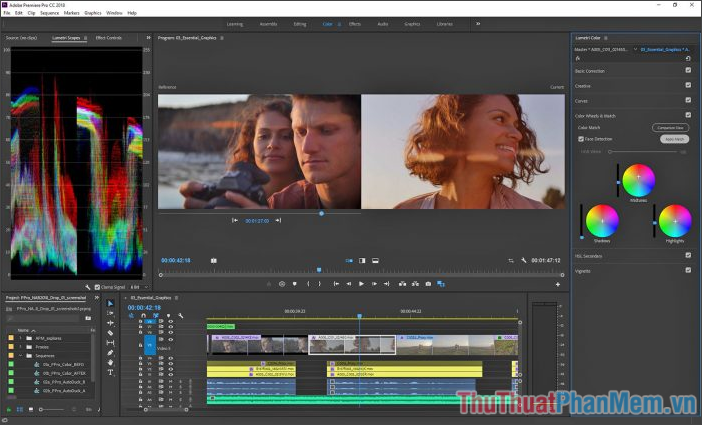Image resolution: width=702 pixels, height=425 pixels.
Task: Open the Markers menu
Action: [71, 13]
